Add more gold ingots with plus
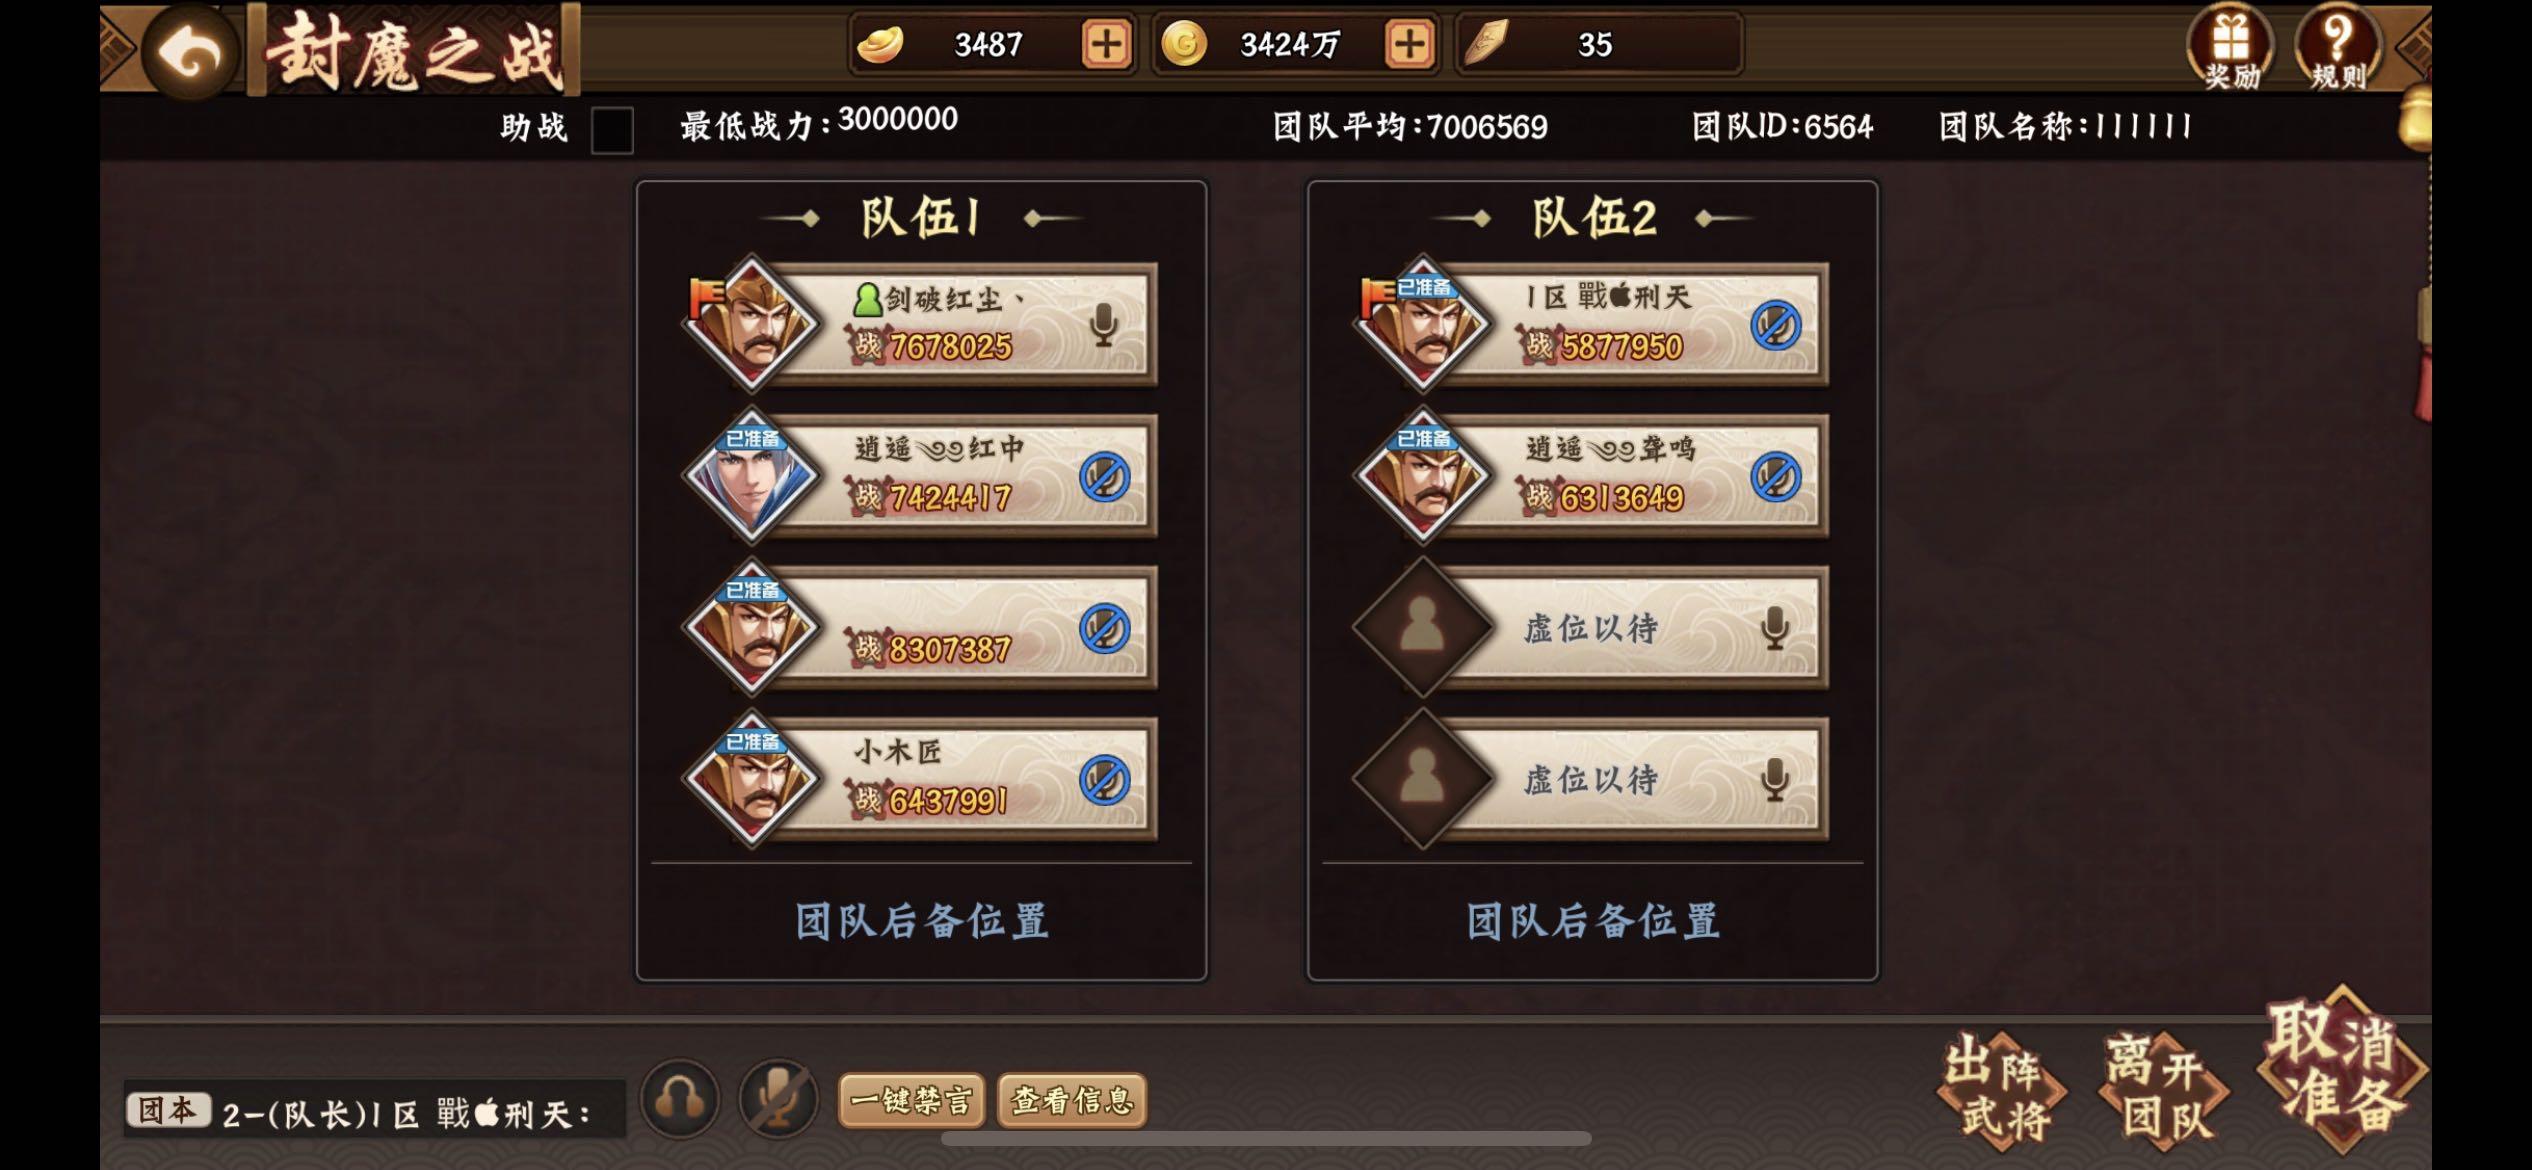The image size is (2532, 1170). [1106, 44]
